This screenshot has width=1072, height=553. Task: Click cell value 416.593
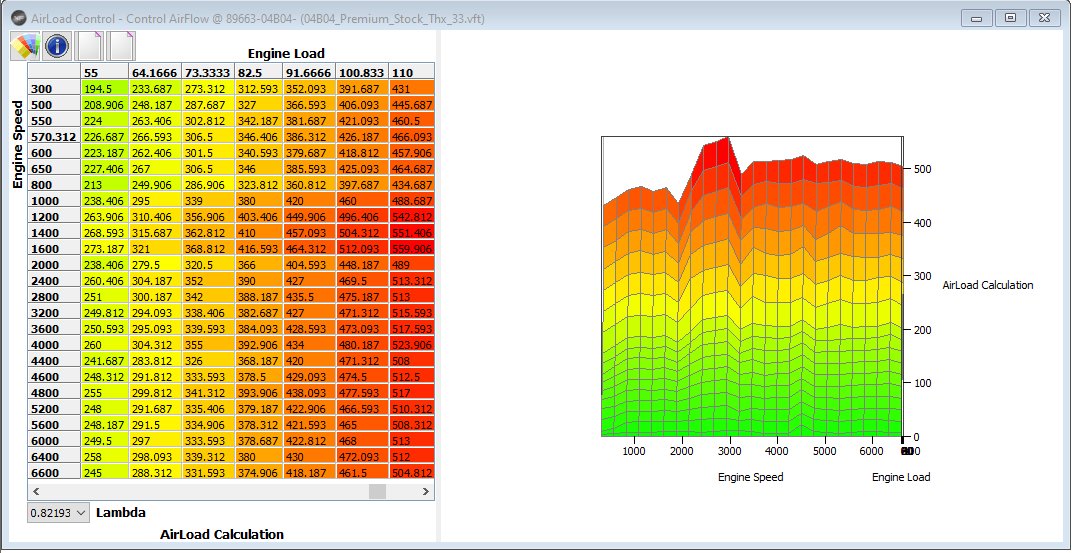click(259, 249)
